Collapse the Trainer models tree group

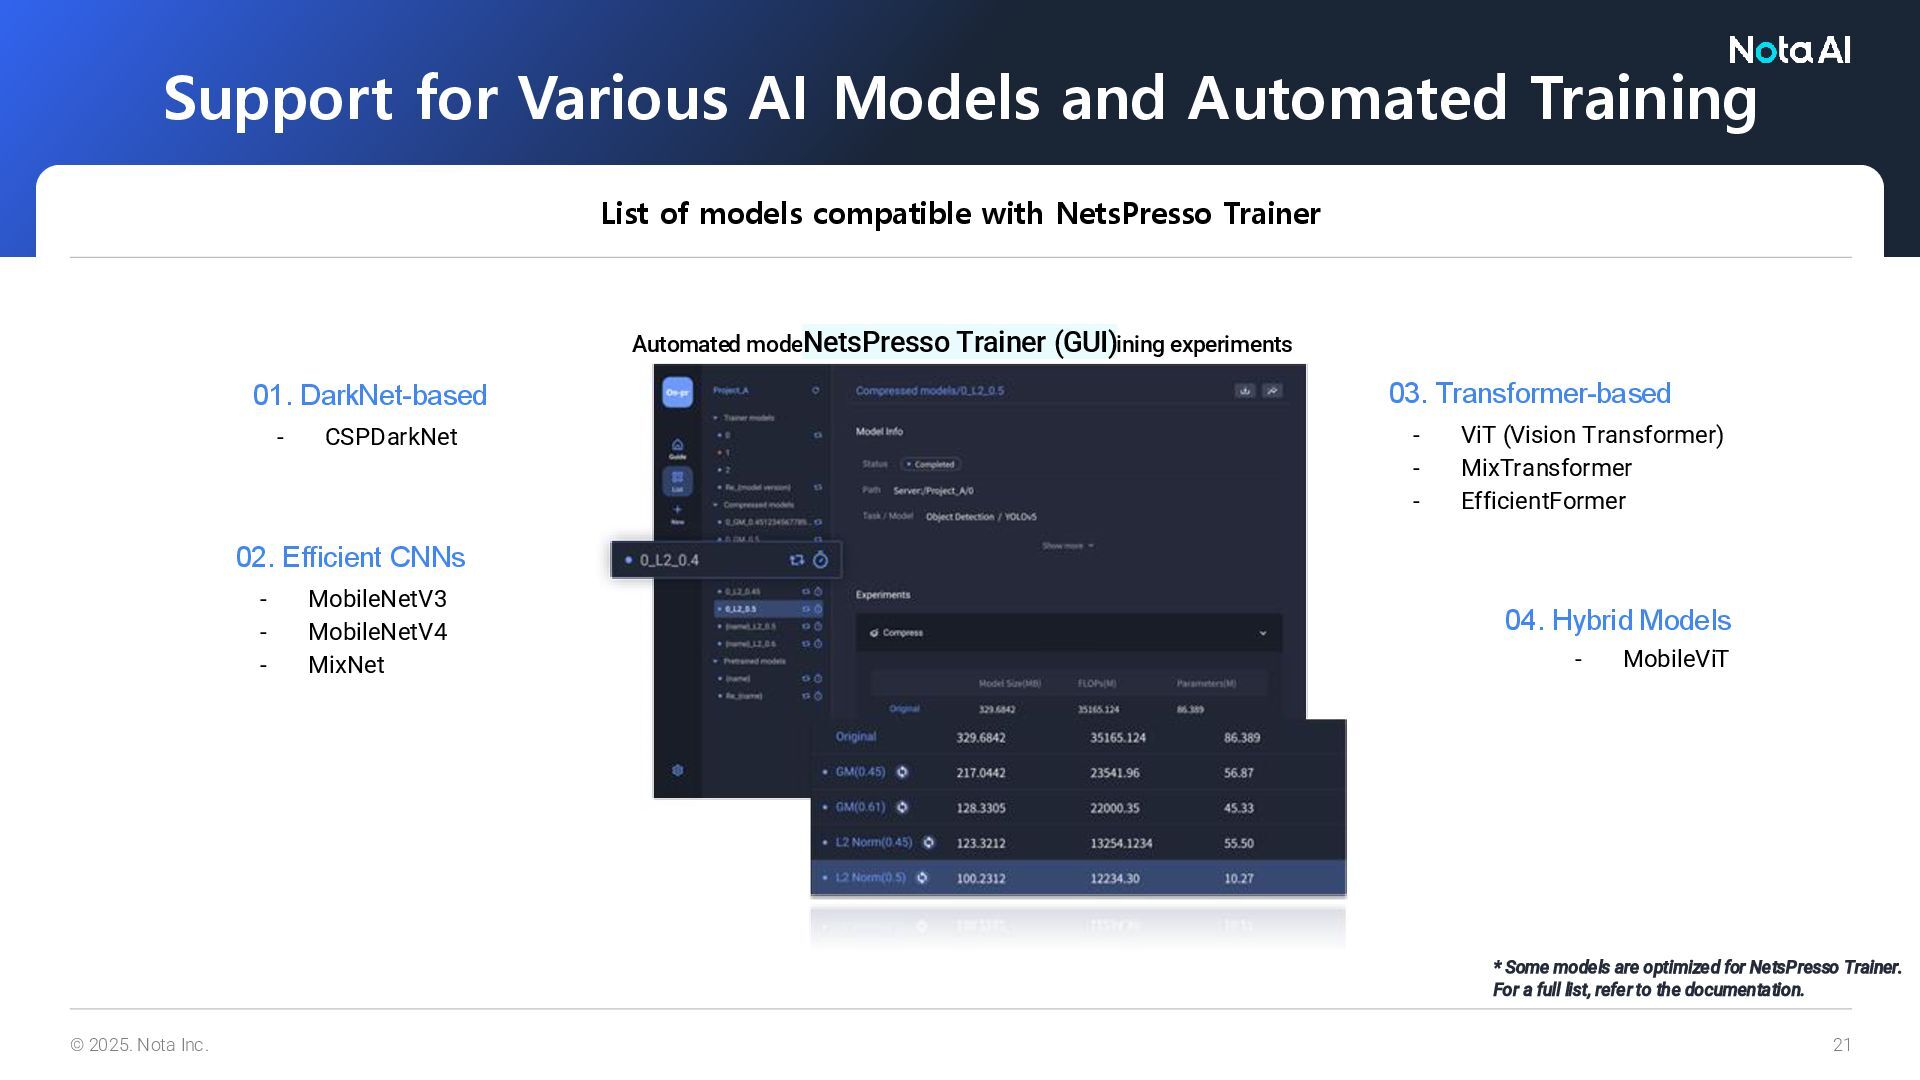click(x=716, y=418)
